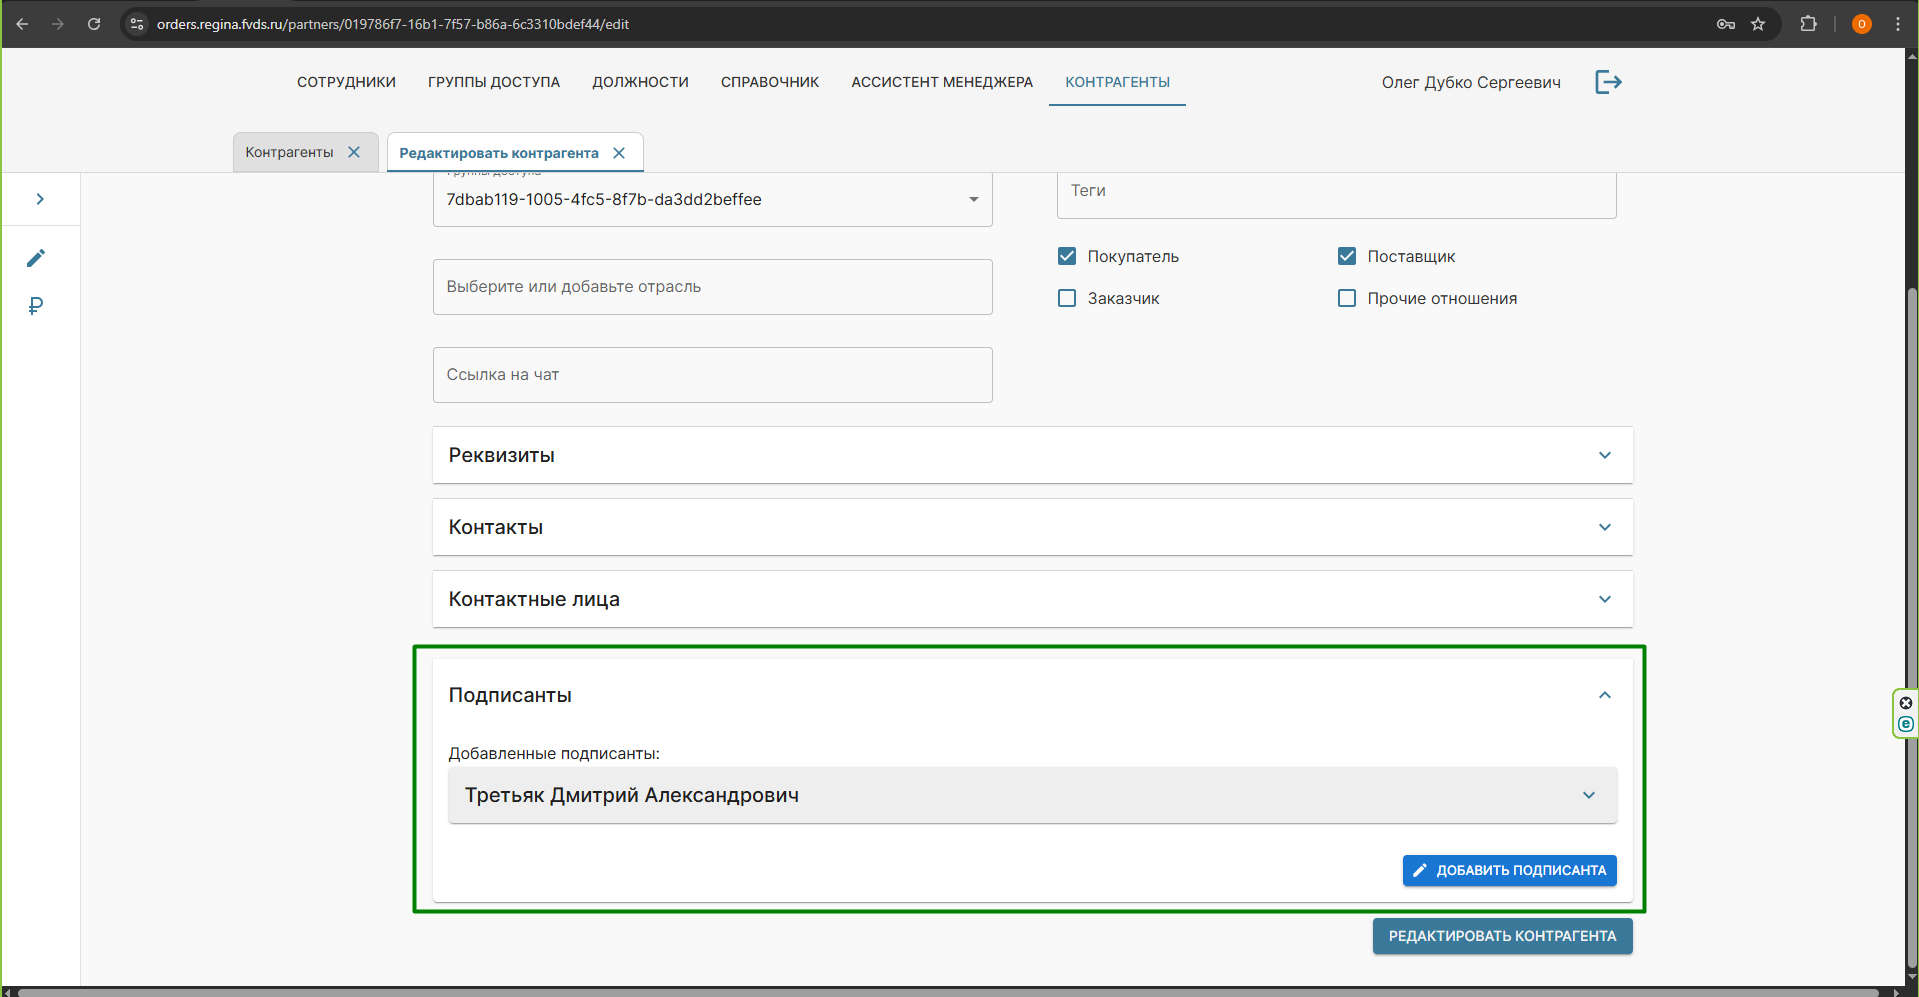Uncheck the Покупатель checkbox
The image size is (1919, 997).
pos(1067,256)
